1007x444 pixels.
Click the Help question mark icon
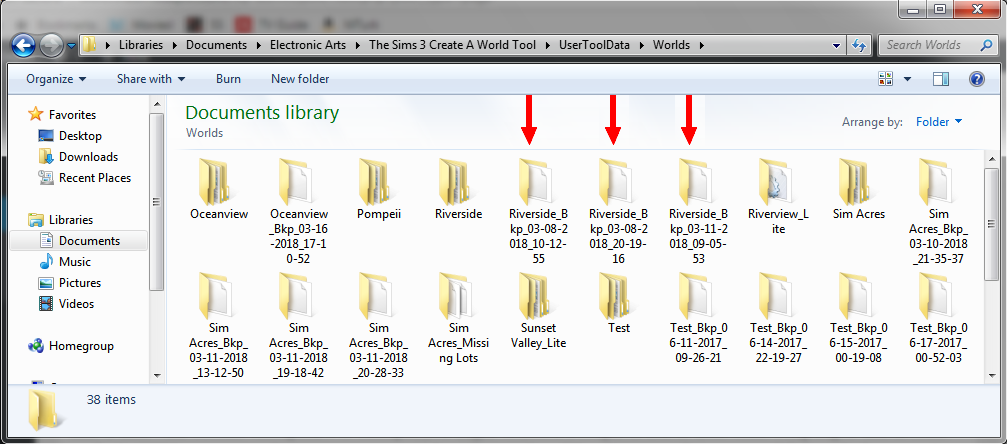pyautogui.click(x=977, y=79)
